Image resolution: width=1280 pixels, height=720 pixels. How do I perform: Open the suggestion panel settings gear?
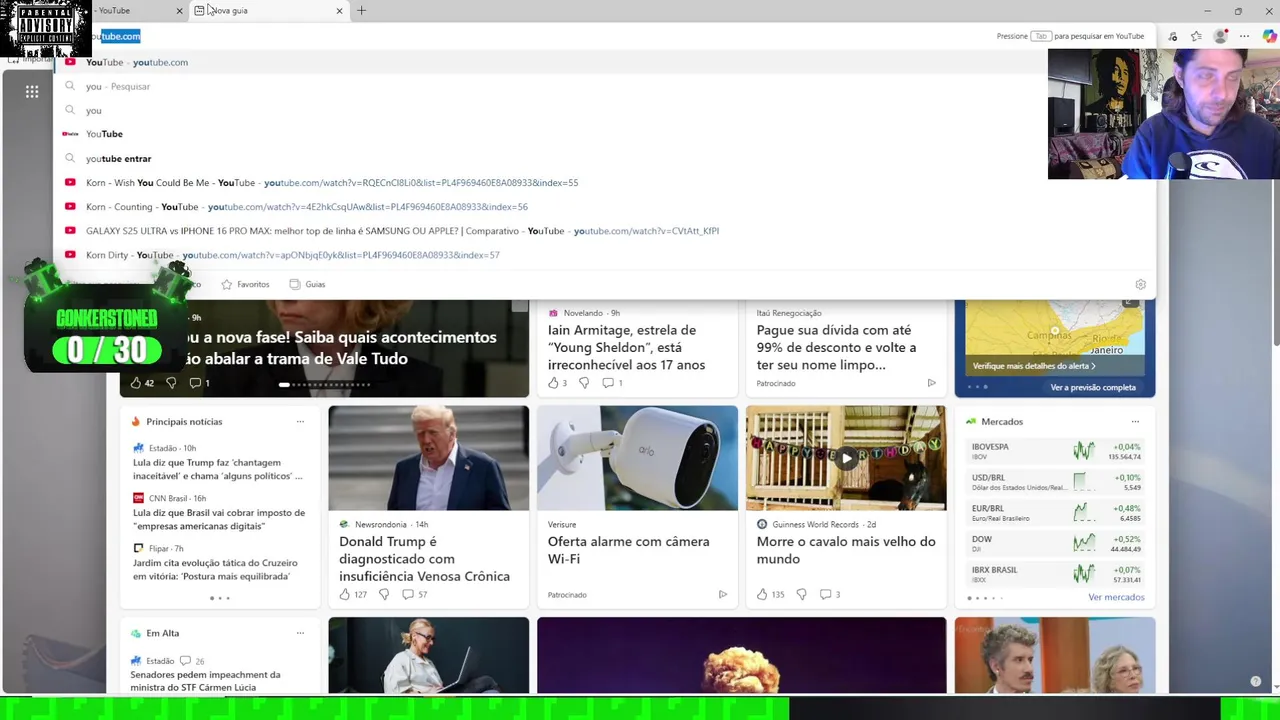point(1140,284)
